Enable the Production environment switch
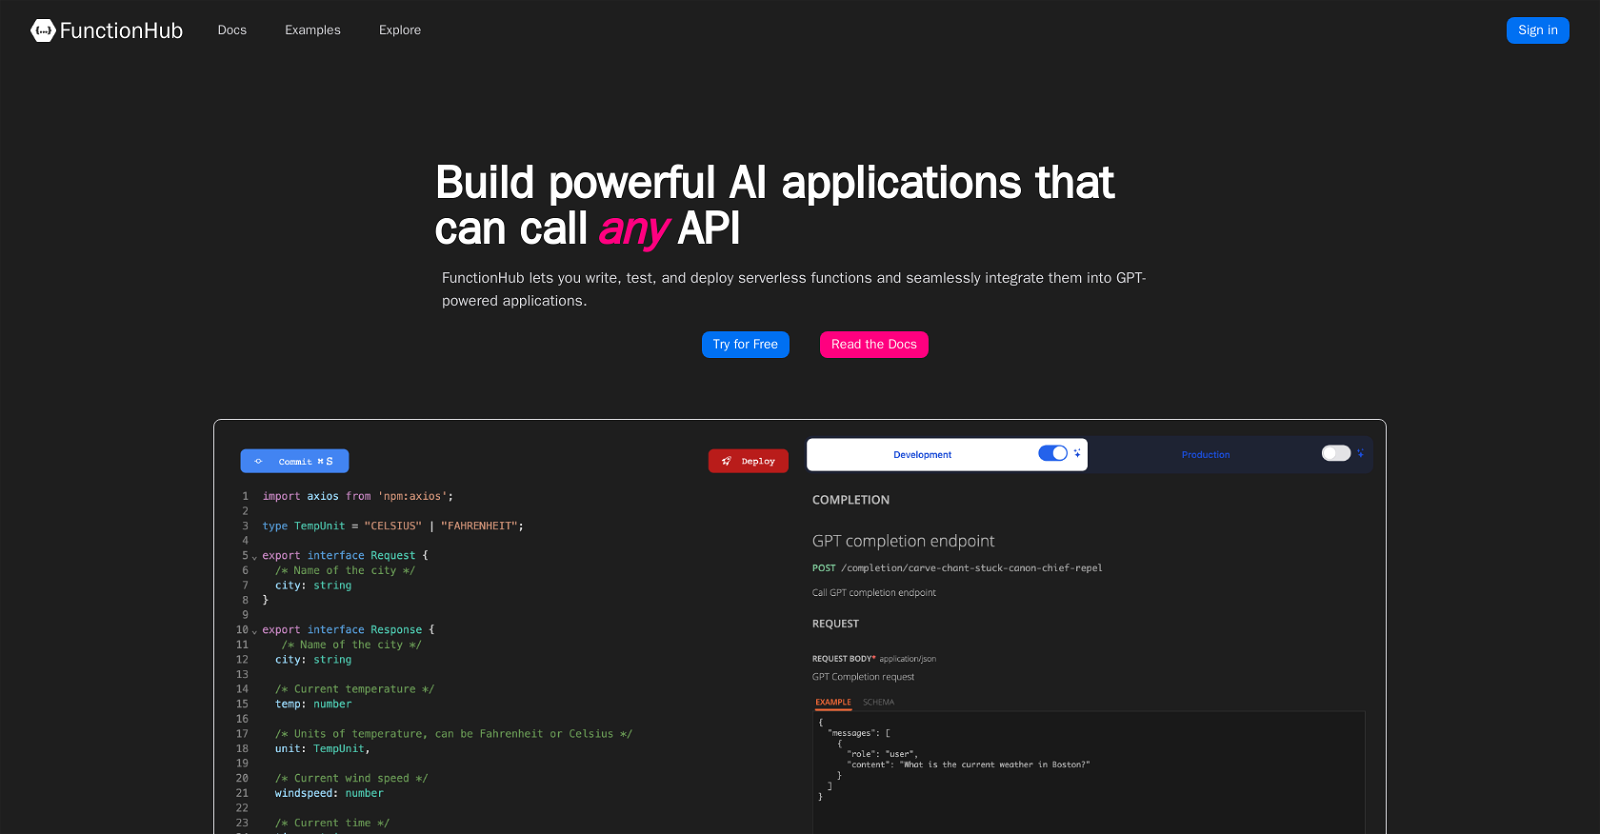This screenshot has width=1600, height=834. coord(1336,453)
